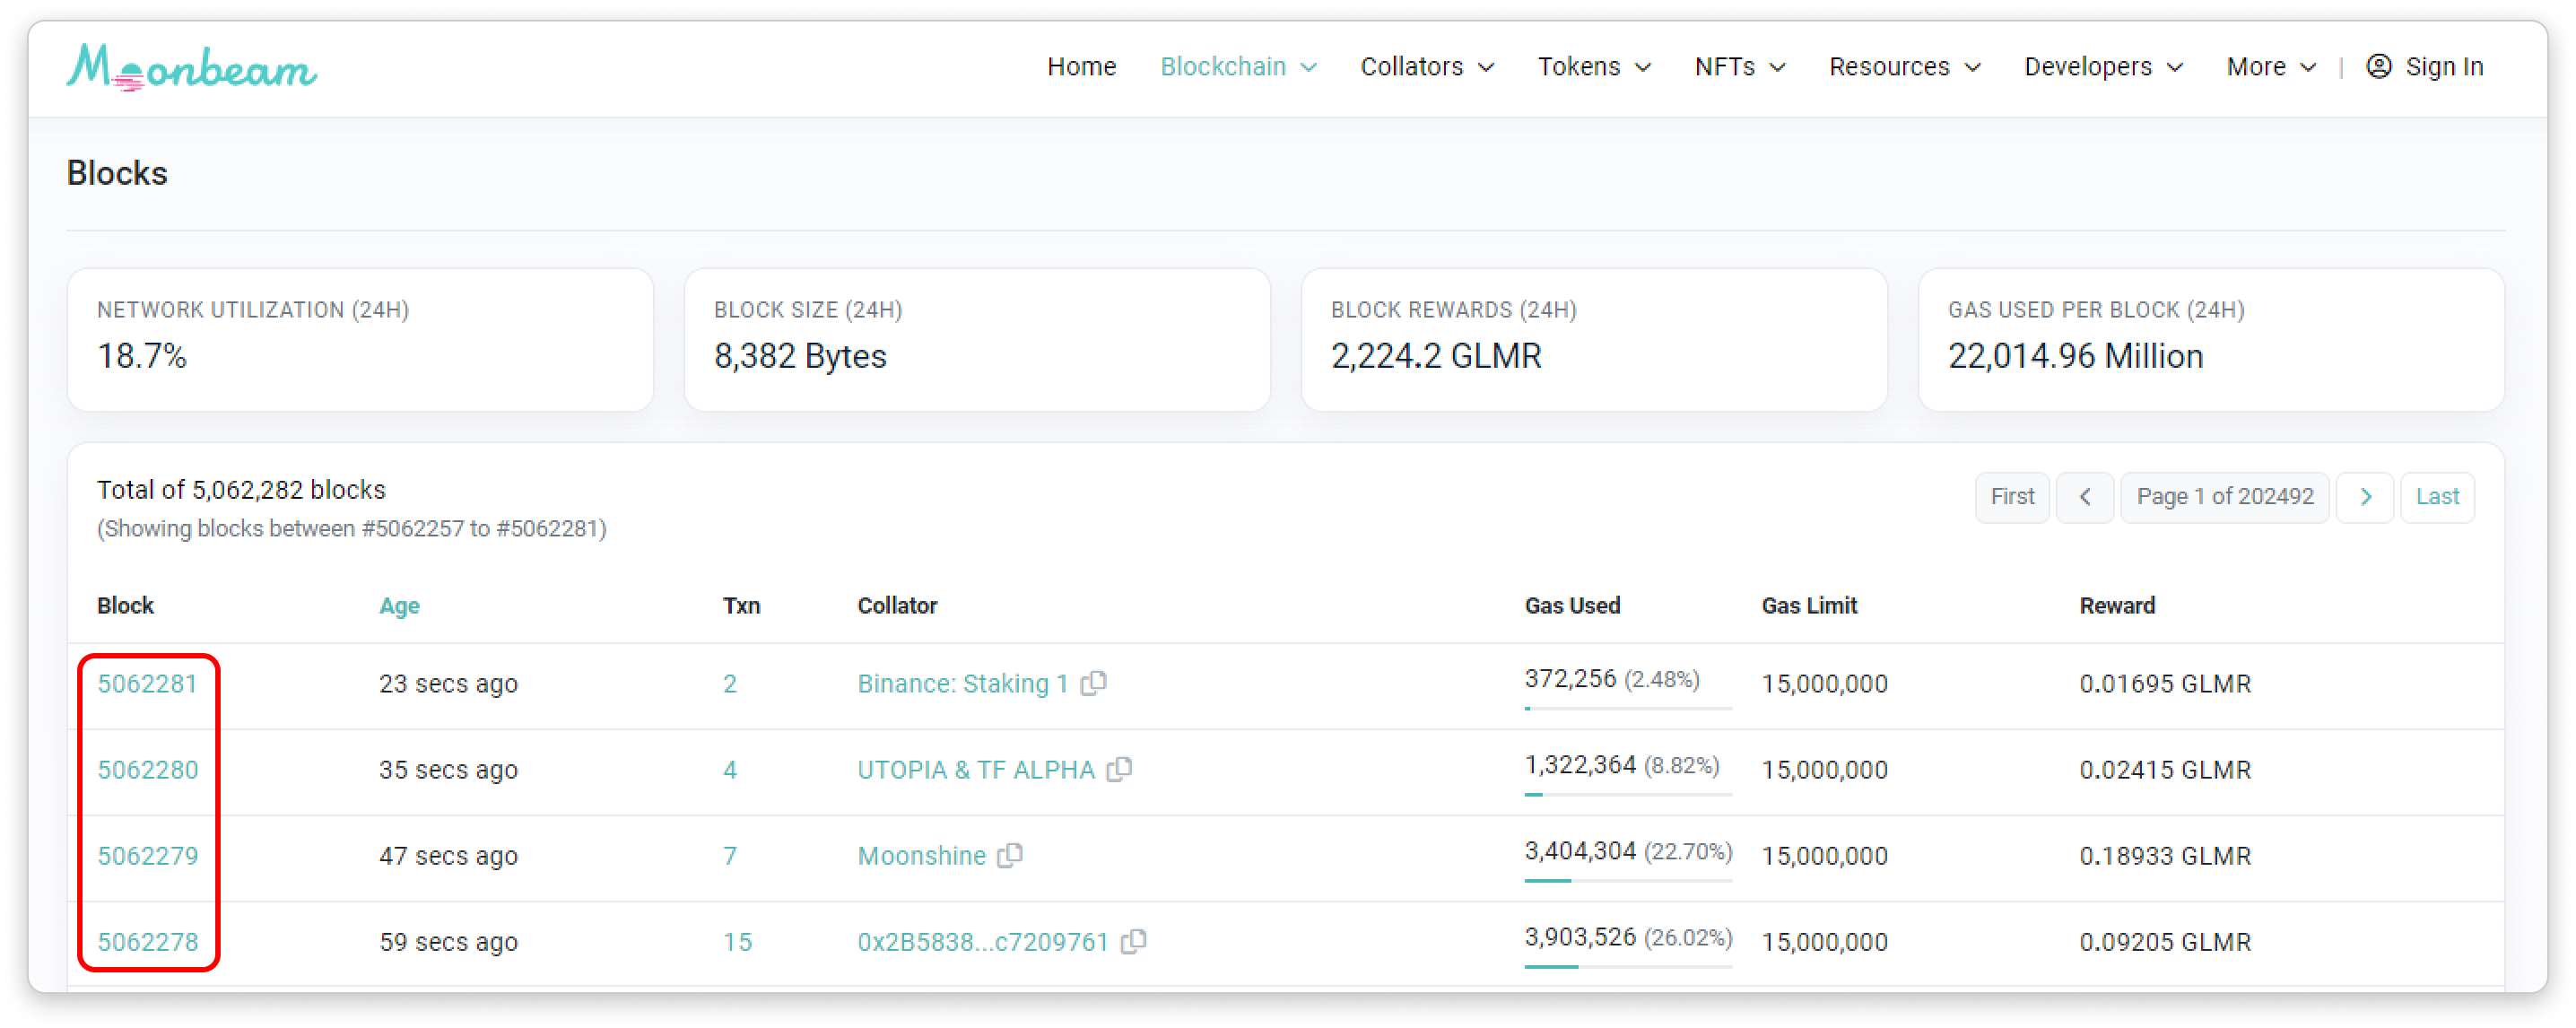Expand the Blockchain dropdown menu
The height and width of the screenshot is (1028, 2576).
coord(1238,67)
